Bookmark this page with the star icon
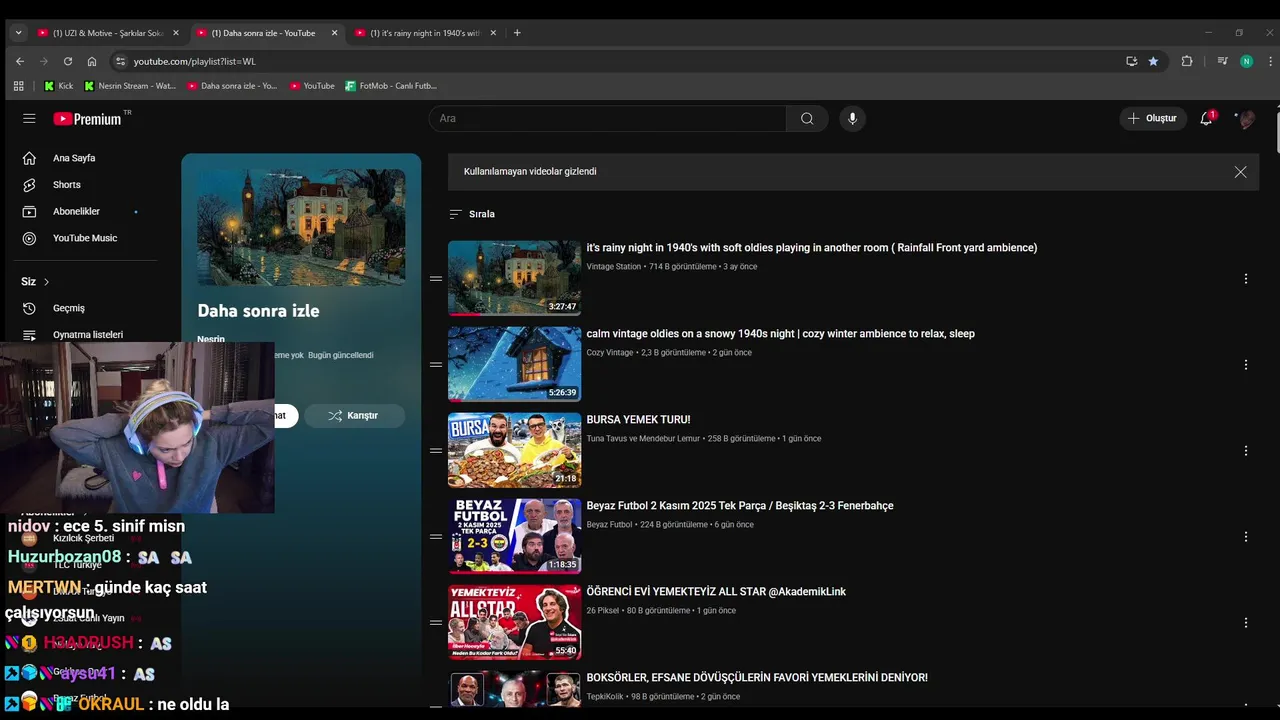 point(1153,61)
